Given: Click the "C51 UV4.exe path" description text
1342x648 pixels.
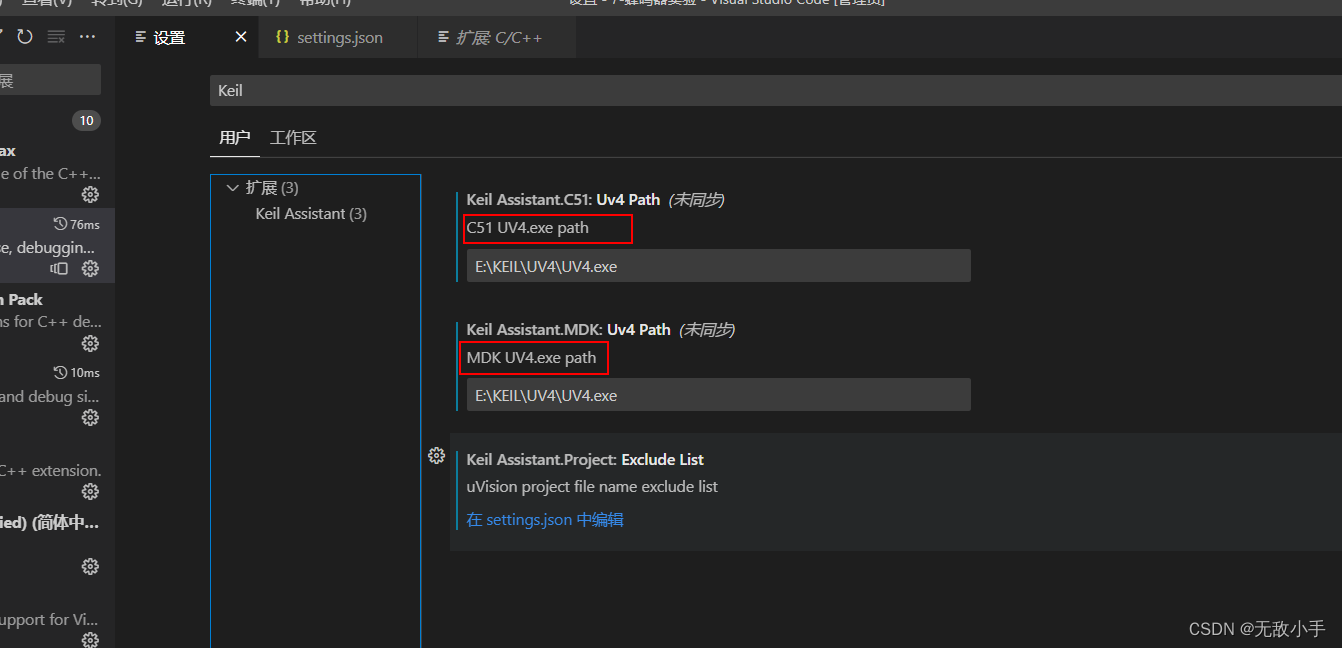Looking at the screenshot, I should [x=528, y=228].
